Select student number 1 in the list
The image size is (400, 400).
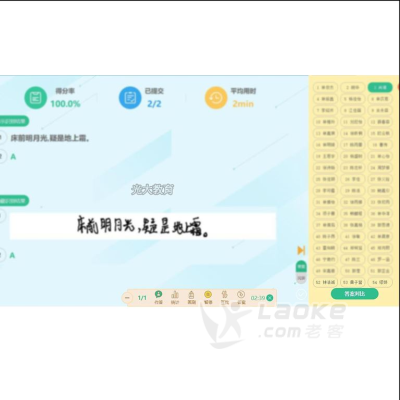[325, 87]
